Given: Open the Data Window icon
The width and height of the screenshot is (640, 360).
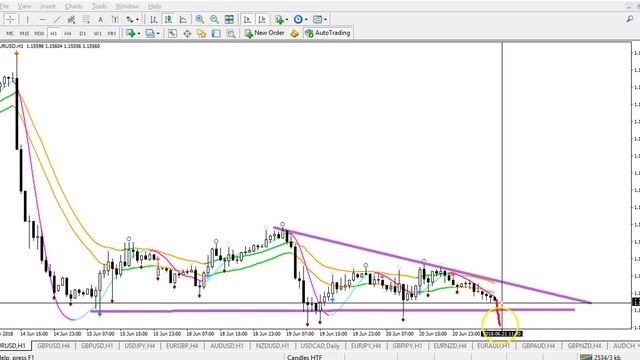Looking at the screenshot, I should (187, 33).
